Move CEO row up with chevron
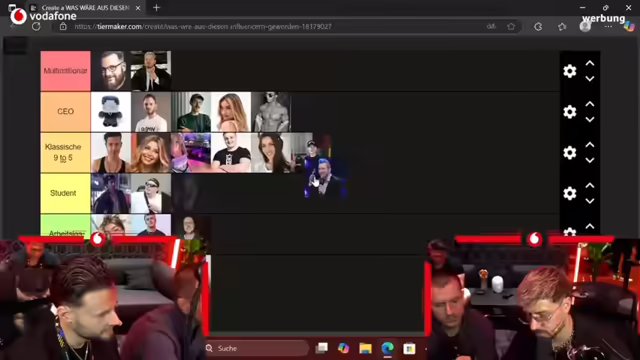 click(x=590, y=104)
